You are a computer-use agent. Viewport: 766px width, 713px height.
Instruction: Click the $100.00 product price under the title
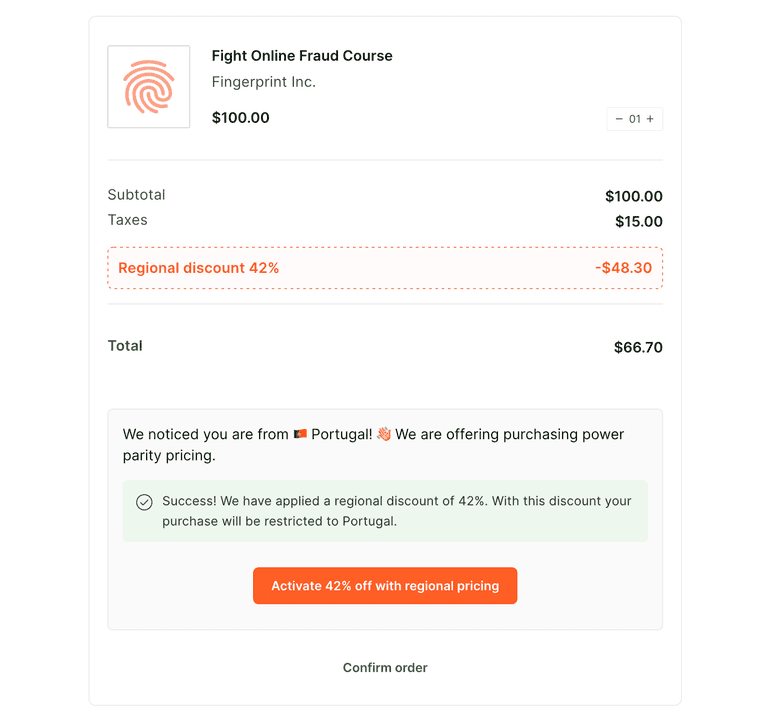241,118
